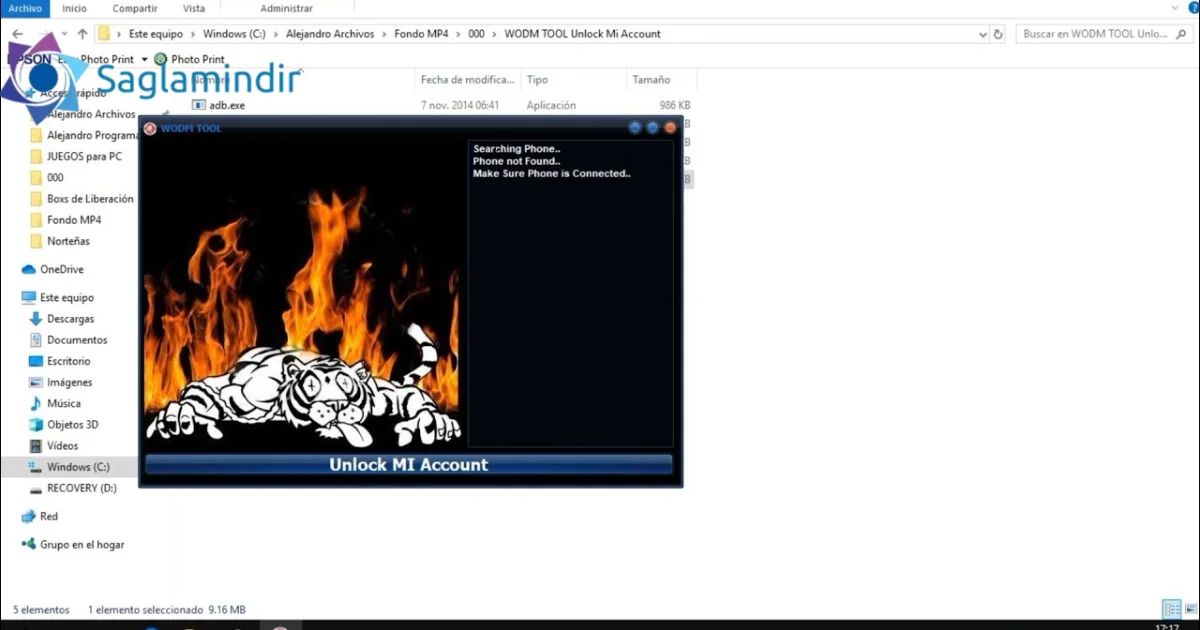Image resolution: width=1200 pixels, height=630 pixels.
Task: Open the Compartir ribbon tab
Action: click(133, 8)
